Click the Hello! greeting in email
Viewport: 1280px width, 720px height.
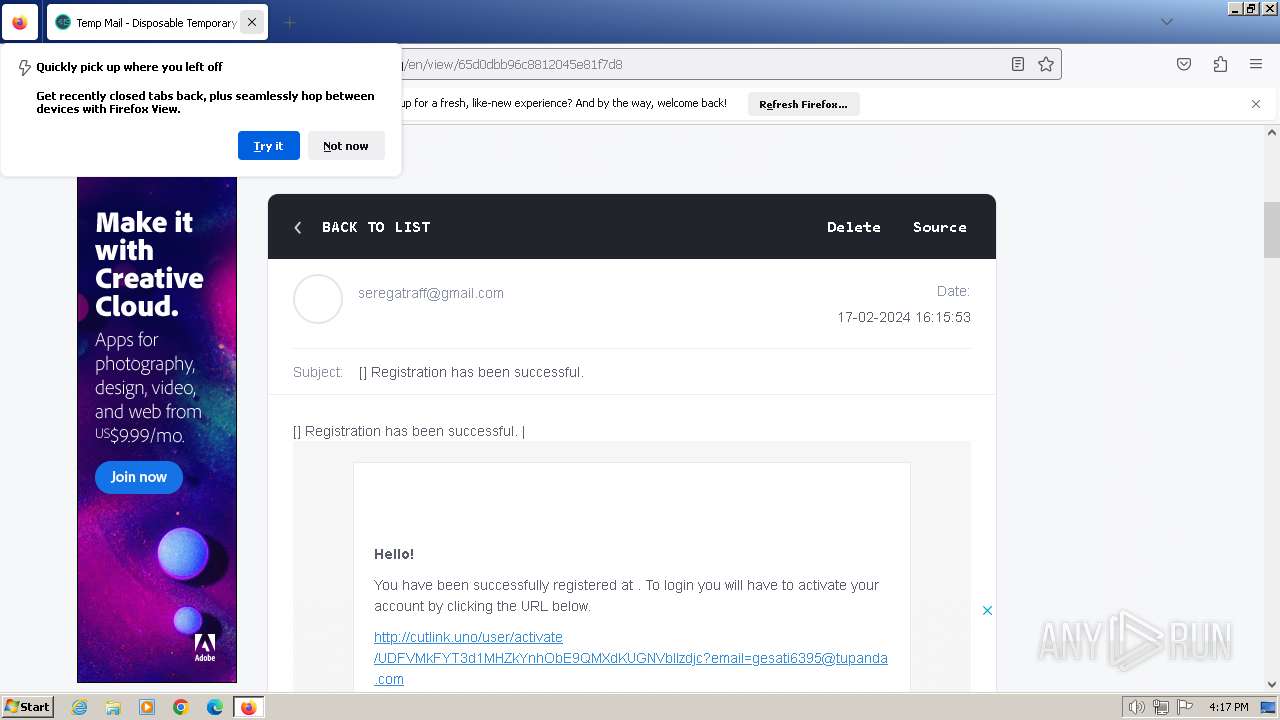394,554
